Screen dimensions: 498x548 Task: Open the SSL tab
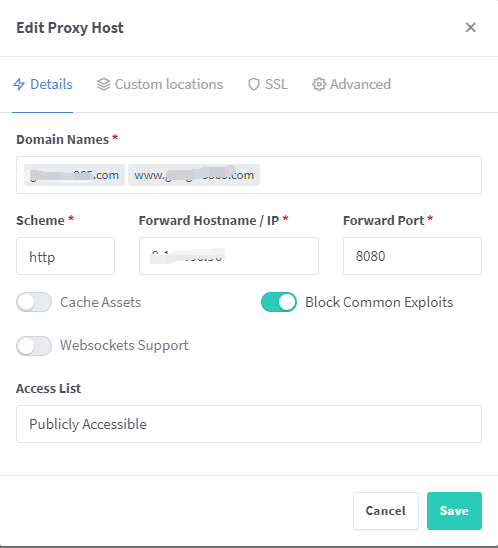coord(268,84)
